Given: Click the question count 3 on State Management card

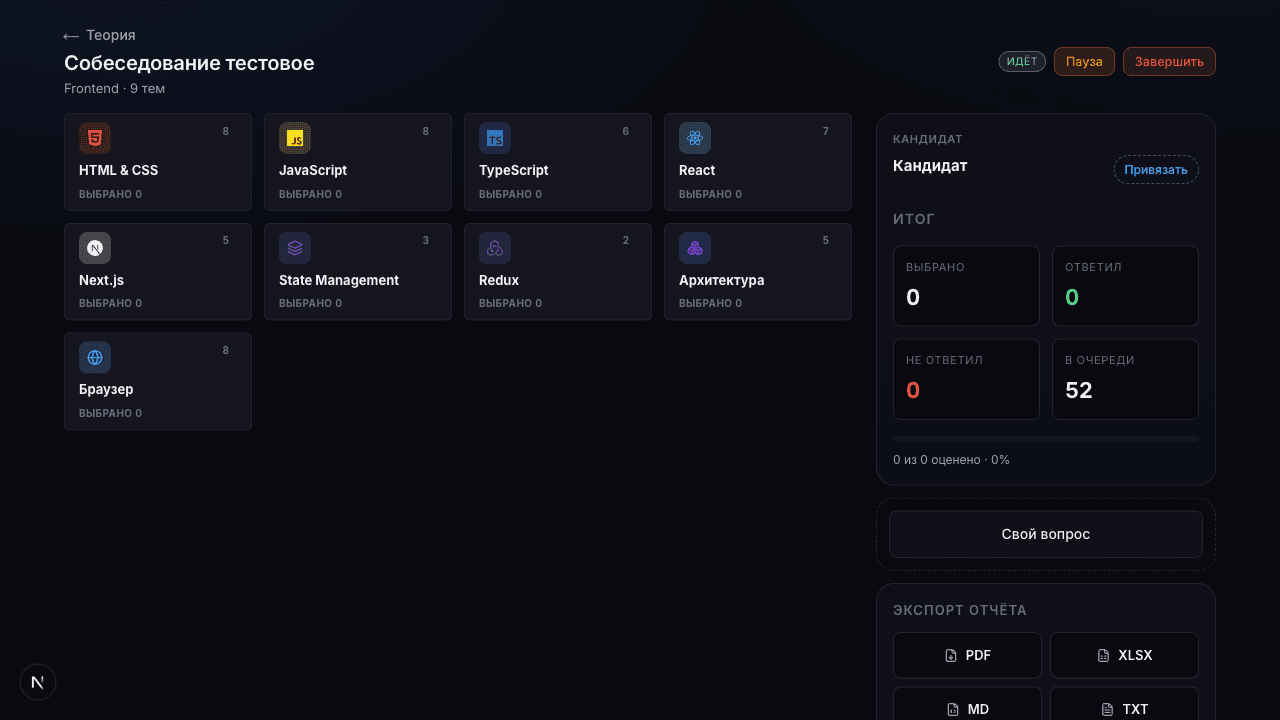Looking at the screenshot, I should coord(426,240).
